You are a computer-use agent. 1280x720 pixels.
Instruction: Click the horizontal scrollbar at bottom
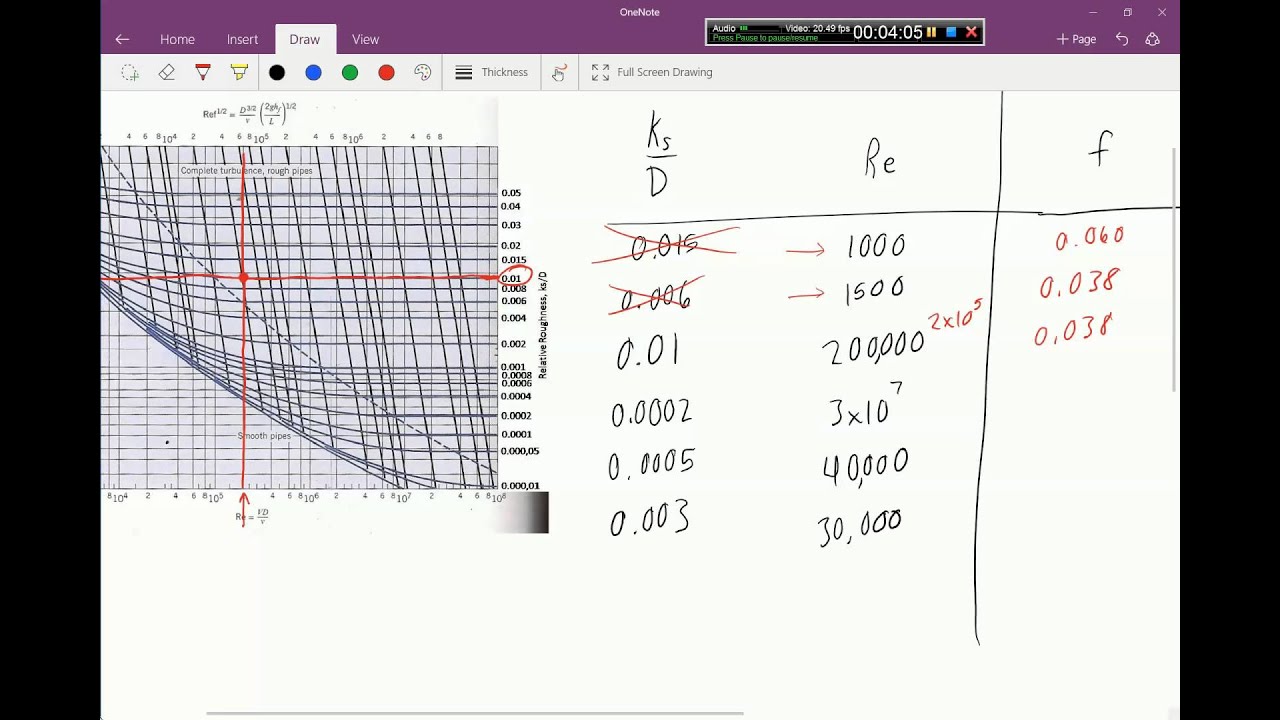click(x=475, y=714)
